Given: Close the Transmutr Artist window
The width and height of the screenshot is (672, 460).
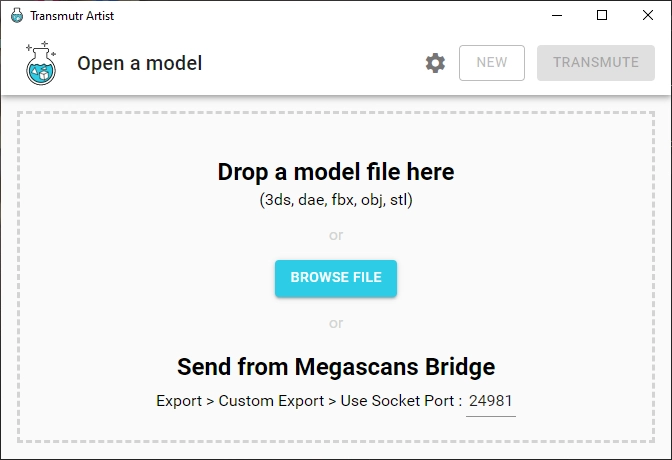Looking at the screenshot, I should coord(648,15).
